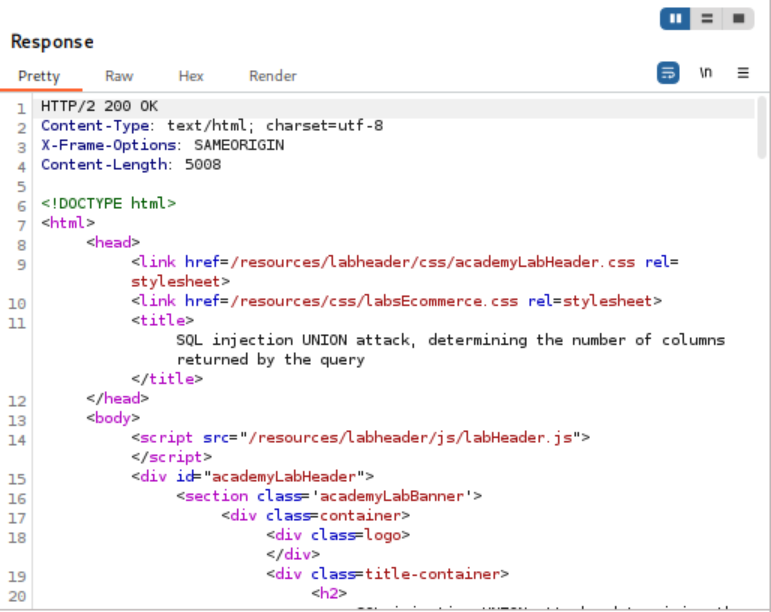Open the Raw response tab
This screenshot has height=612, width=771.
click(119, 76)
